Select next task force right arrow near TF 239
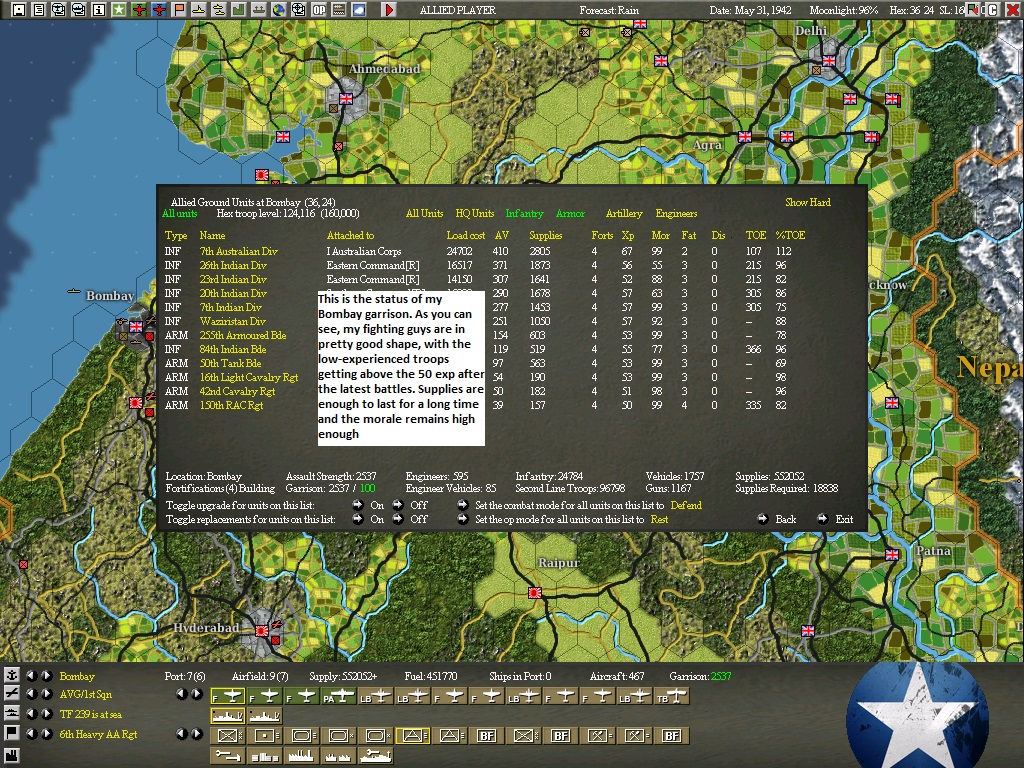This screenshot has height=768, width=1024. point(47,714)
